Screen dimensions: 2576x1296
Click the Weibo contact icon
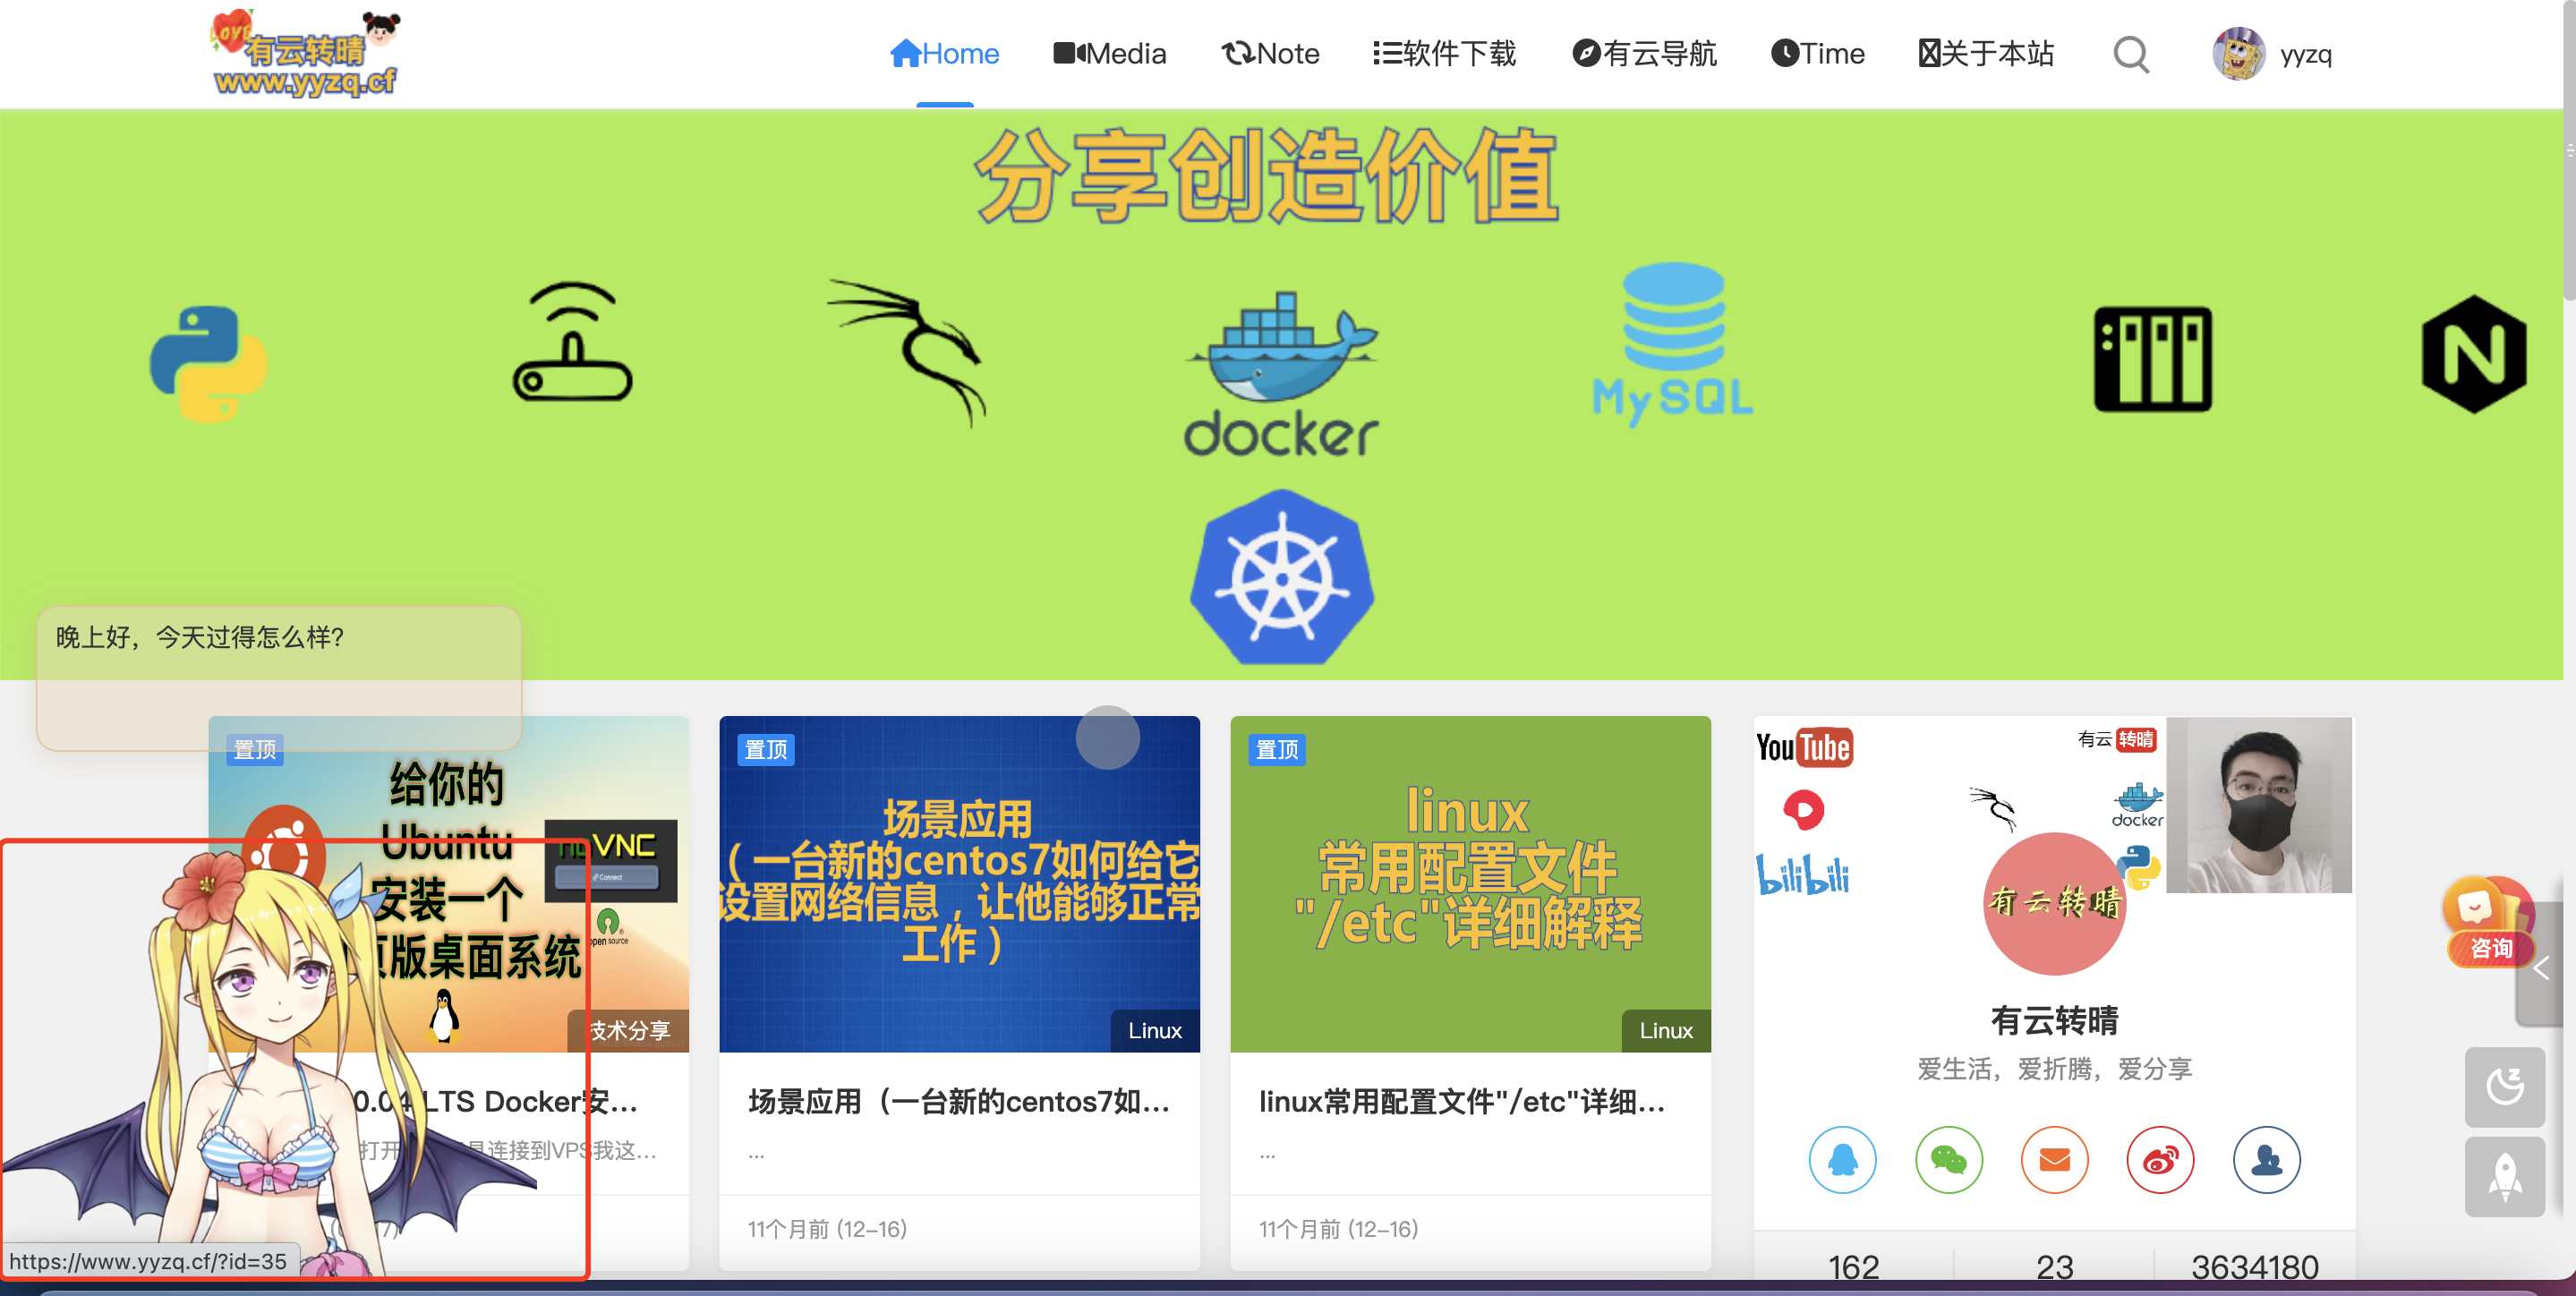click(2160, 1160)
